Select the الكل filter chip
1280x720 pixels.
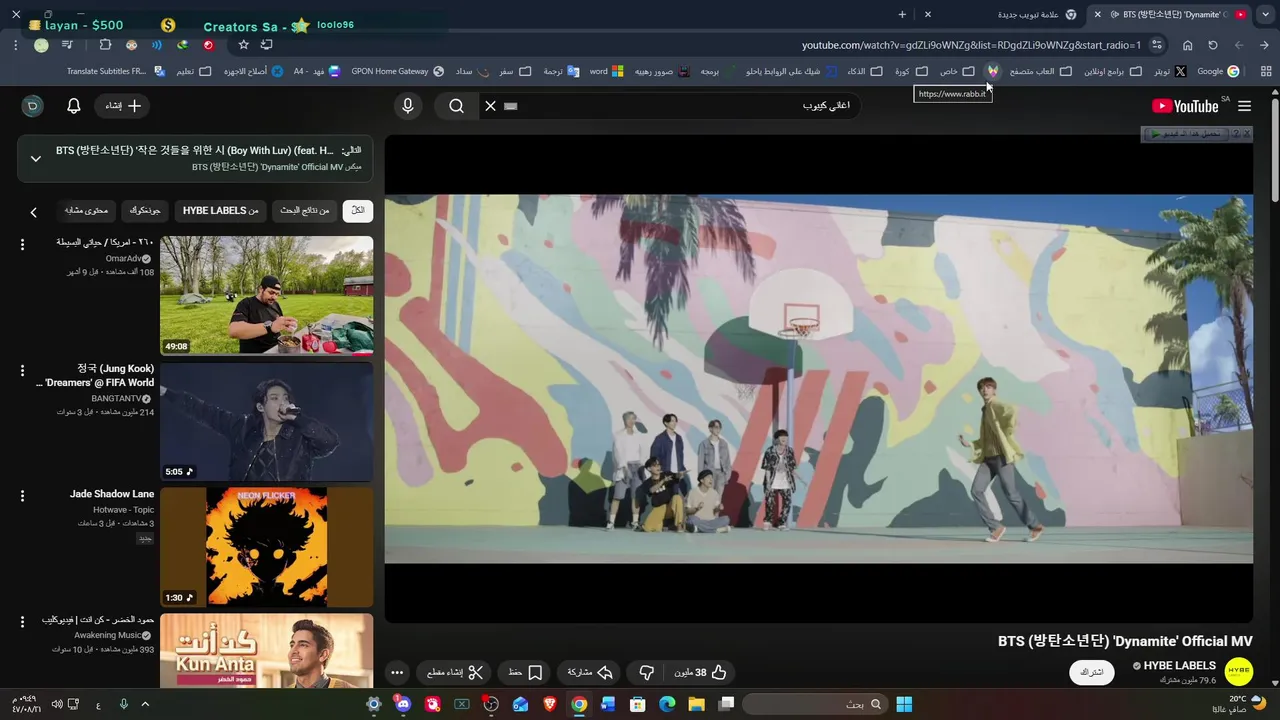(357, 211)
